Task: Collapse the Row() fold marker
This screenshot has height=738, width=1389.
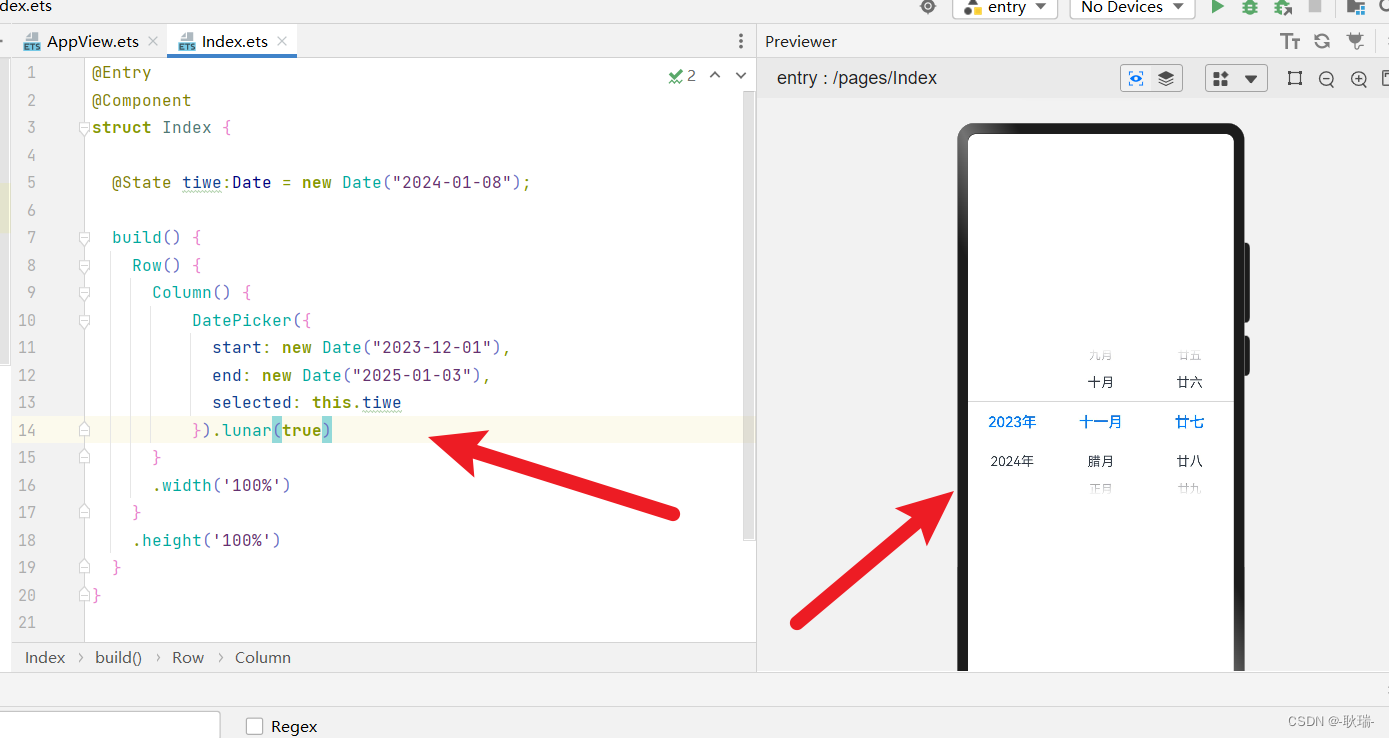Action: 84,265
